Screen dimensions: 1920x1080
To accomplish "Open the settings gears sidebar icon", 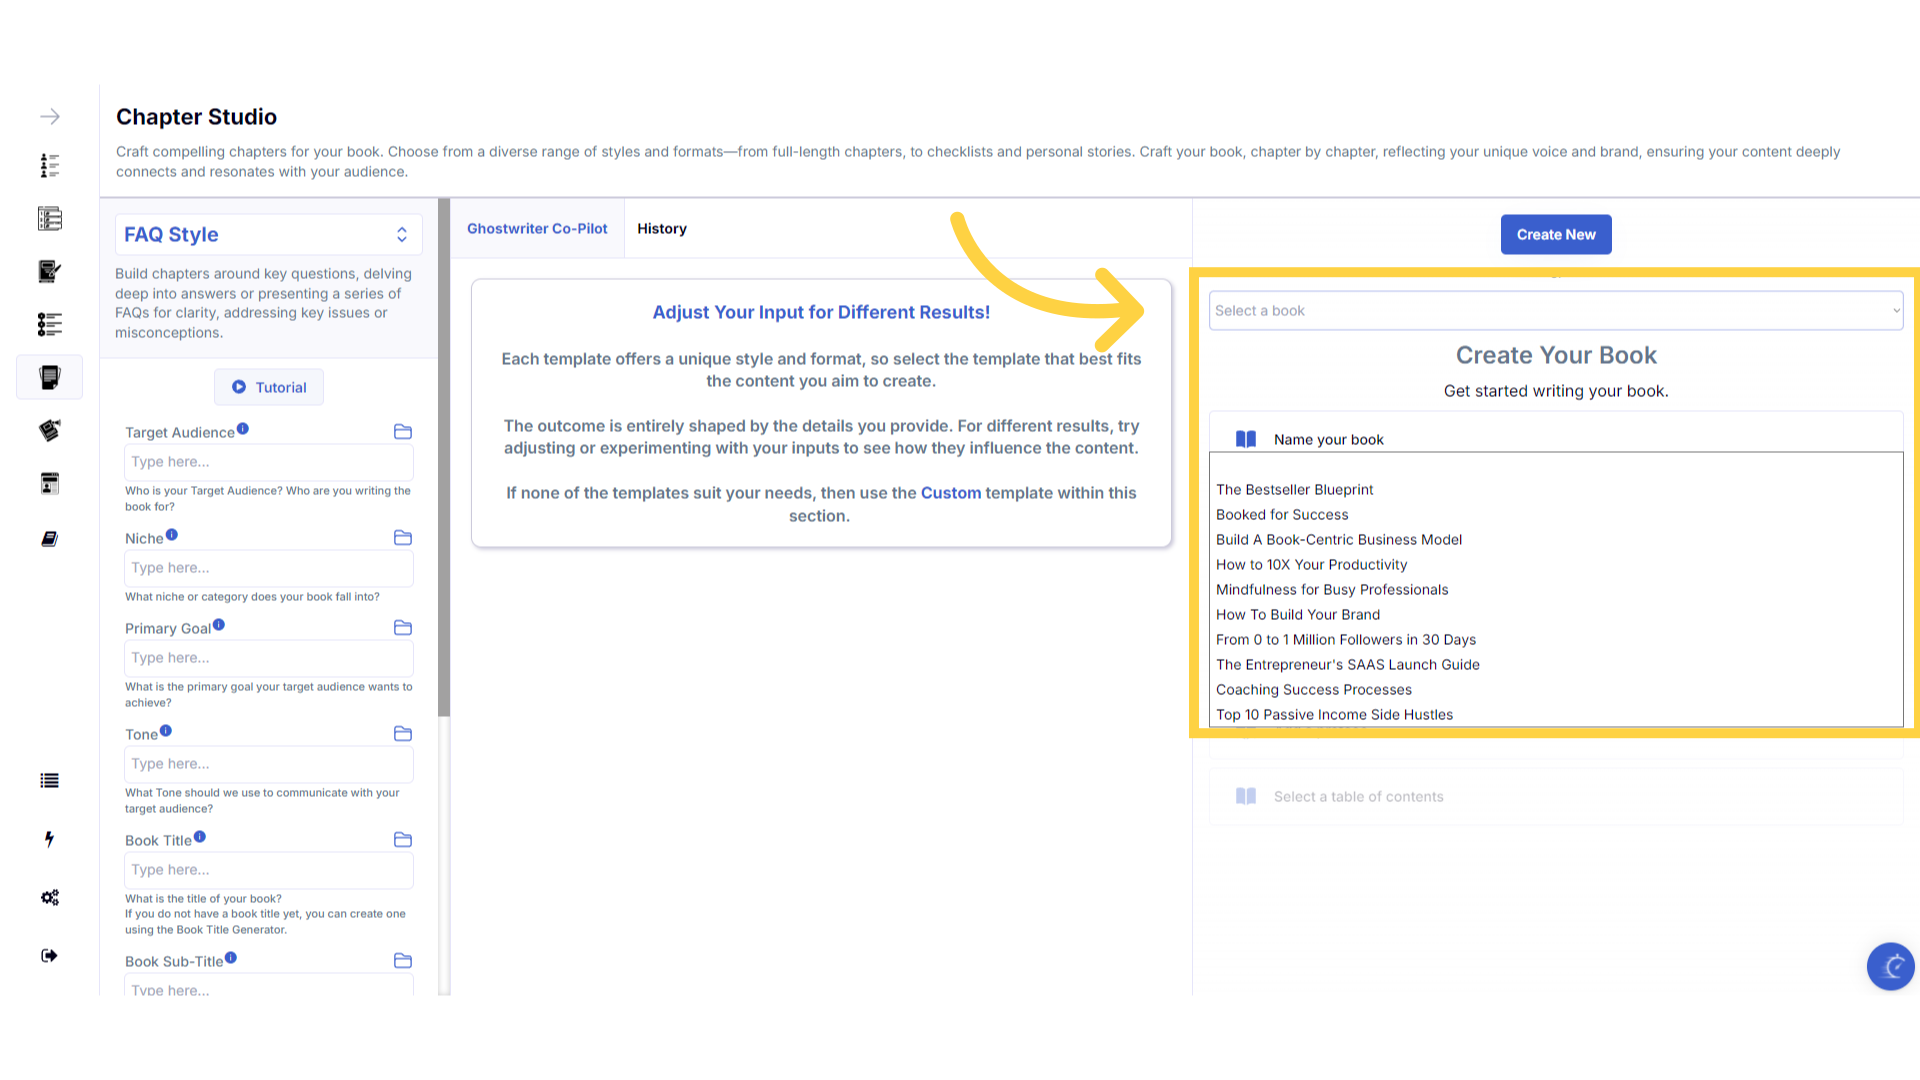I will click(49, 897).
